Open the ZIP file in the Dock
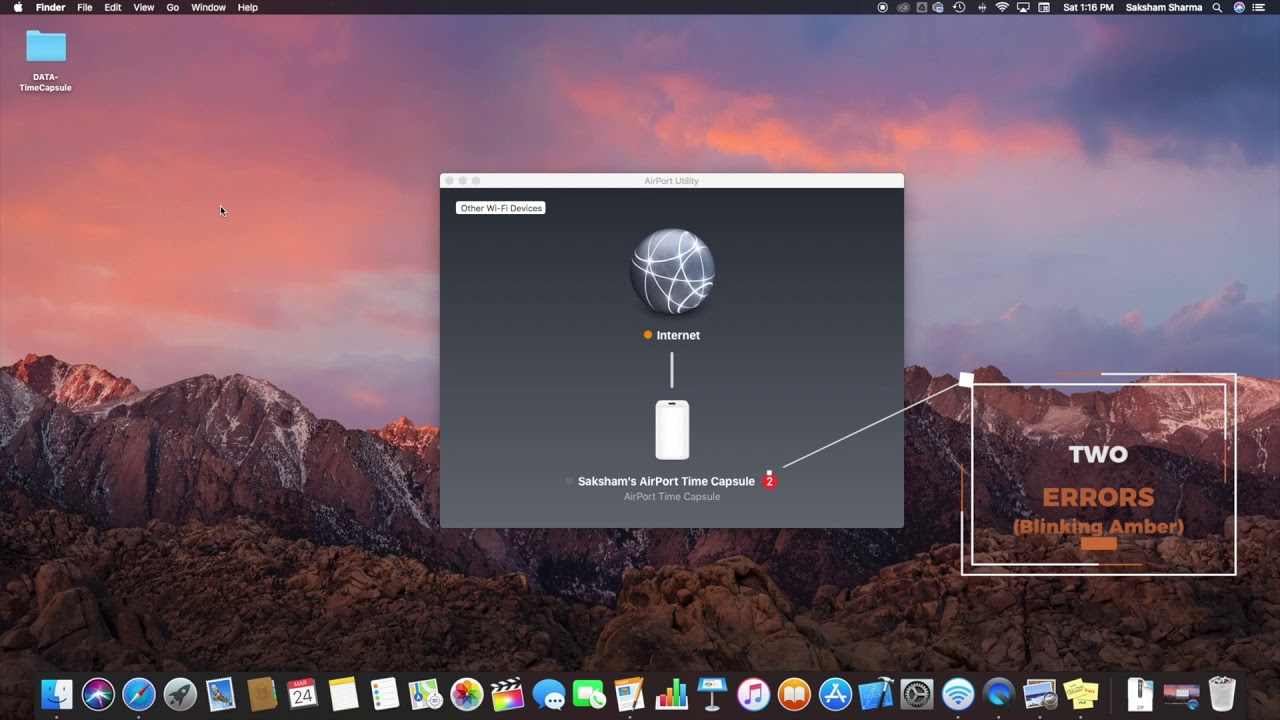The image size is (1280, 720). 1140,694
